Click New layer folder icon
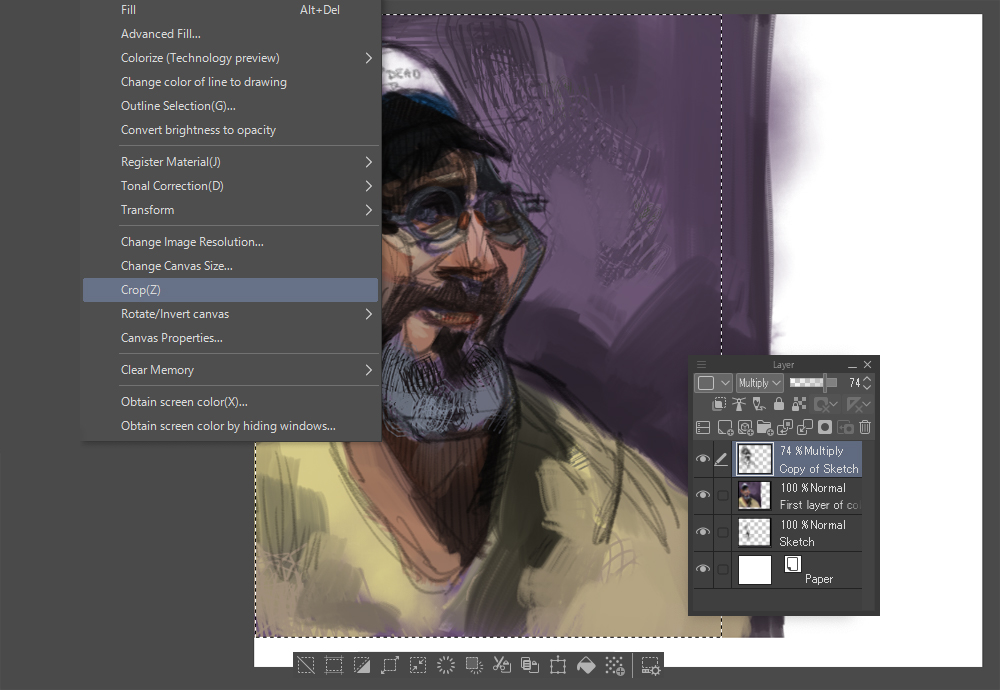Image resolution: width=1000 pixels, height=690 pixels. 765,427
